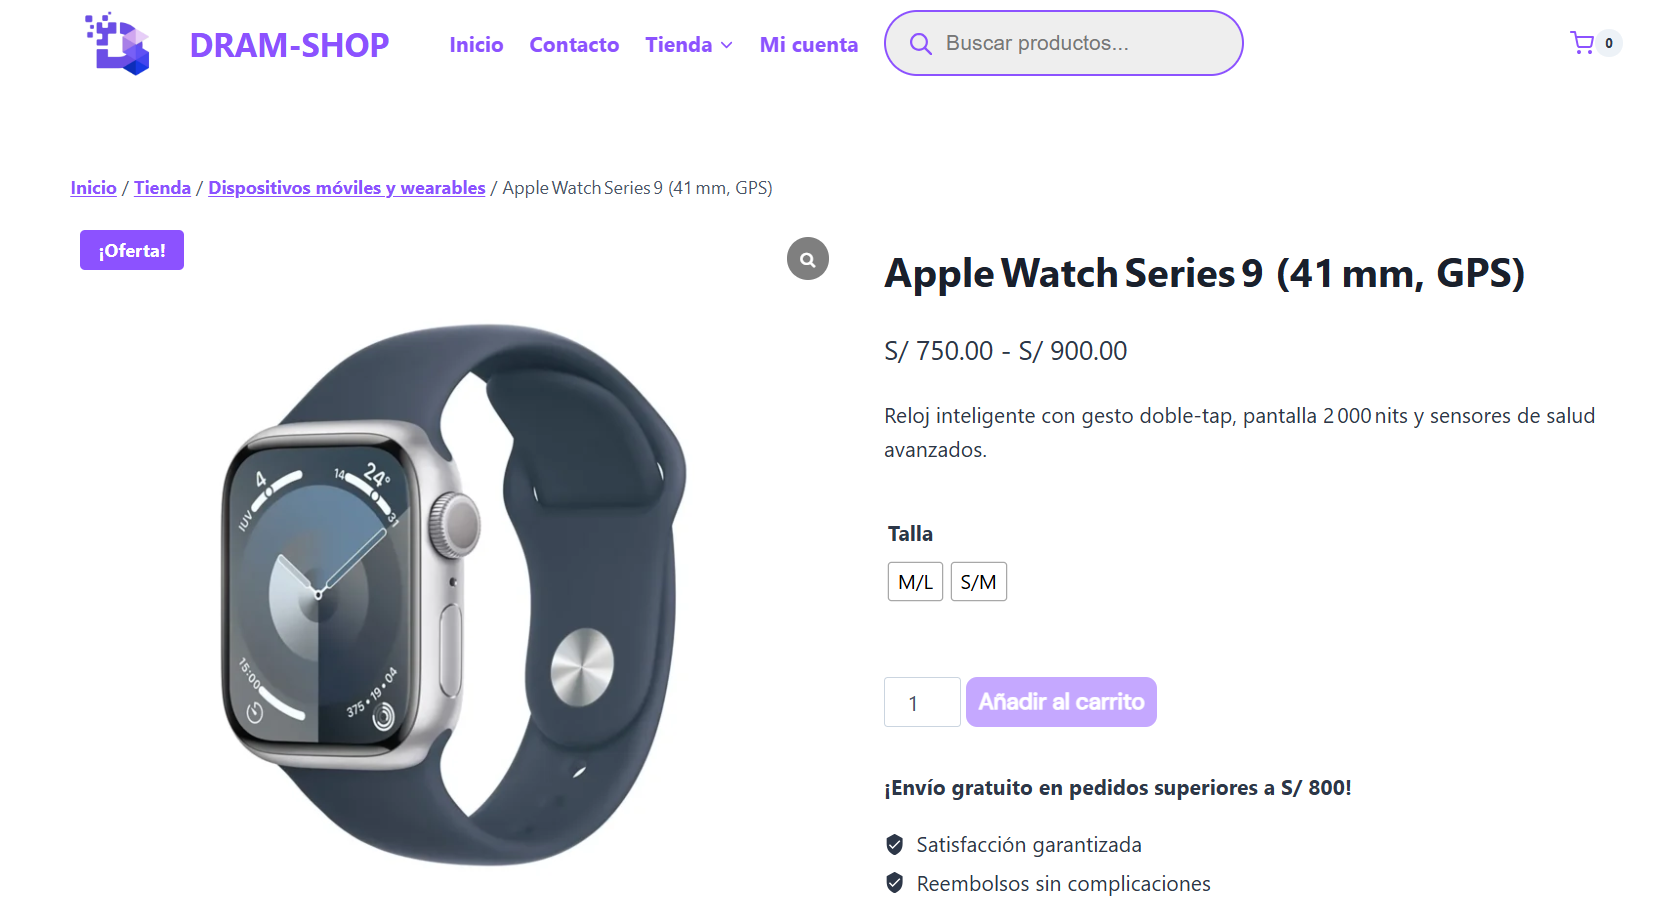Click the Satisfacción garantizada shield icon
The width and height of the screenshot is (1658, 900).
[895, 845]
